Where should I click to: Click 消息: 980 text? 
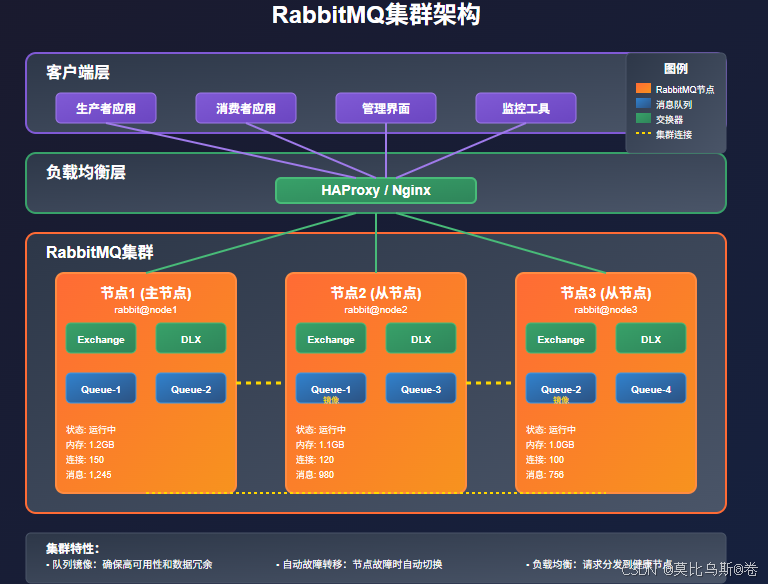click(315, 475)
